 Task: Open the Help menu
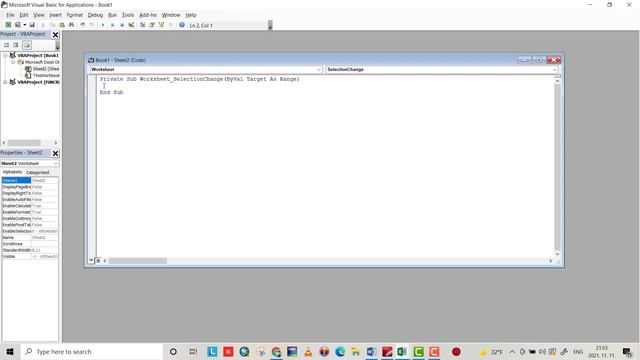click(191, 15)
